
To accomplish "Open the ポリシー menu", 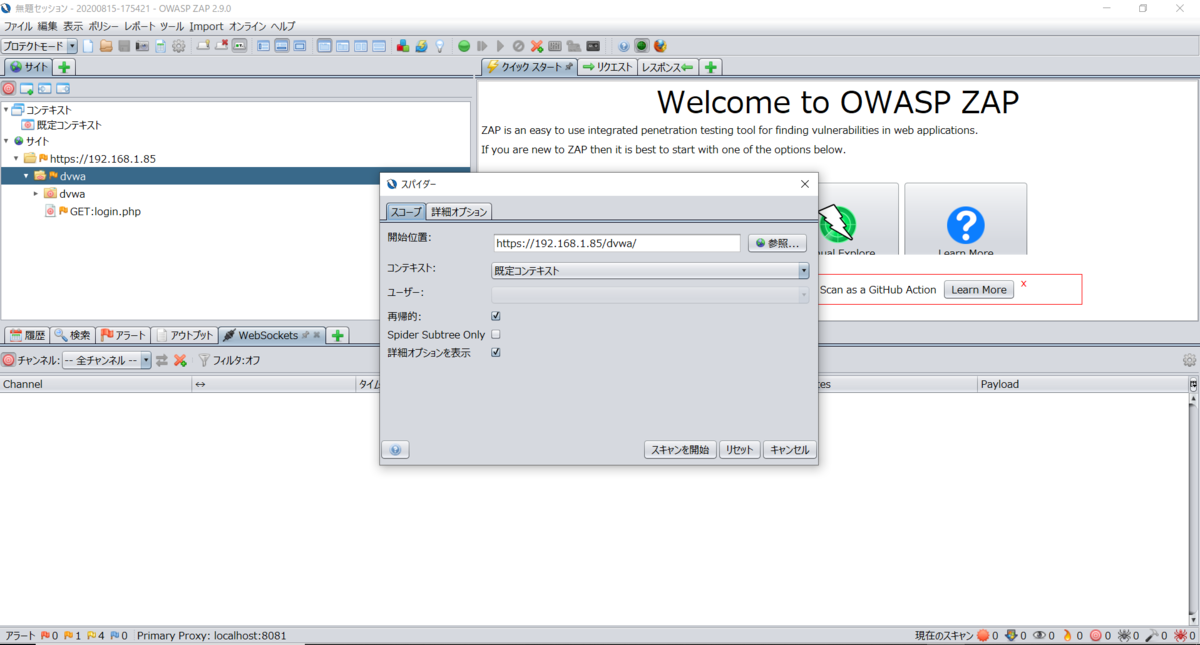I will click(103, 25).
